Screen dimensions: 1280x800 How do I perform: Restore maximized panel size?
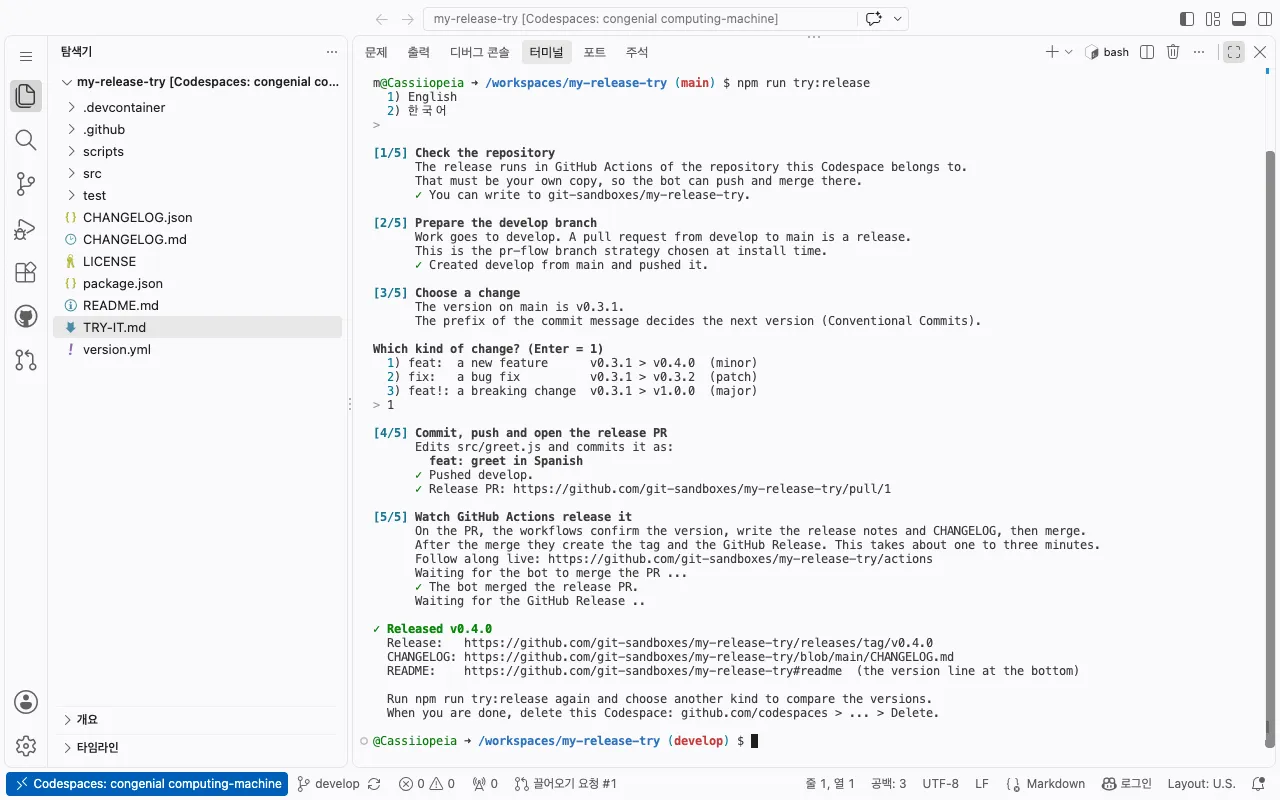[x=1234, y=52]
